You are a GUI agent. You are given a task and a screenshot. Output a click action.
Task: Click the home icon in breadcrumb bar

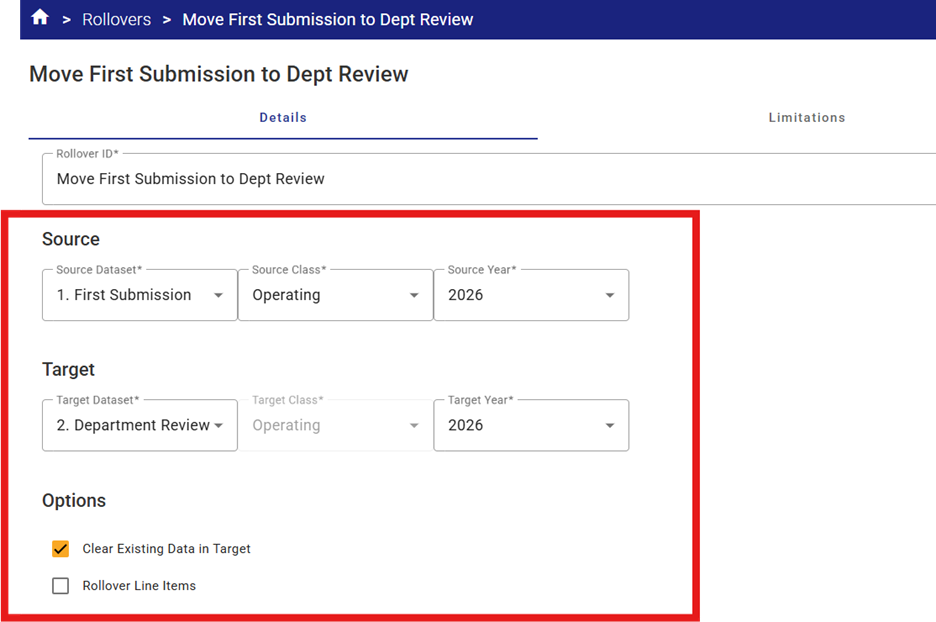coord(40,18)
